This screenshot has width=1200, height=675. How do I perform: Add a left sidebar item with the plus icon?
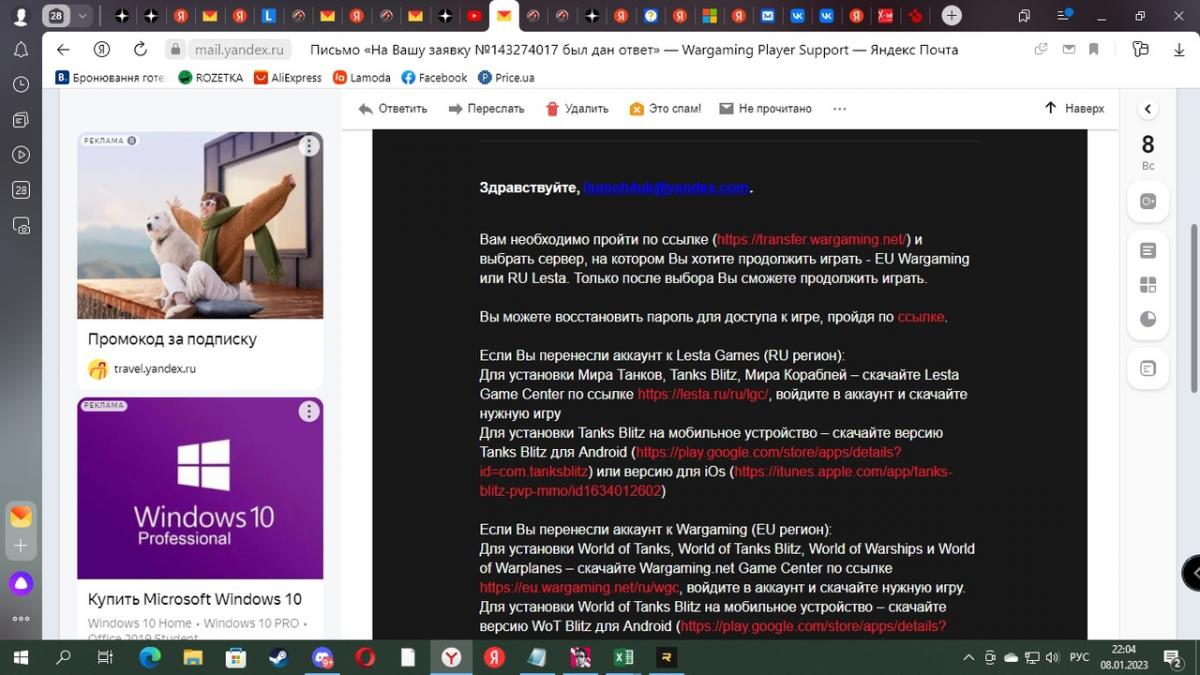click(x=21, y=546)
